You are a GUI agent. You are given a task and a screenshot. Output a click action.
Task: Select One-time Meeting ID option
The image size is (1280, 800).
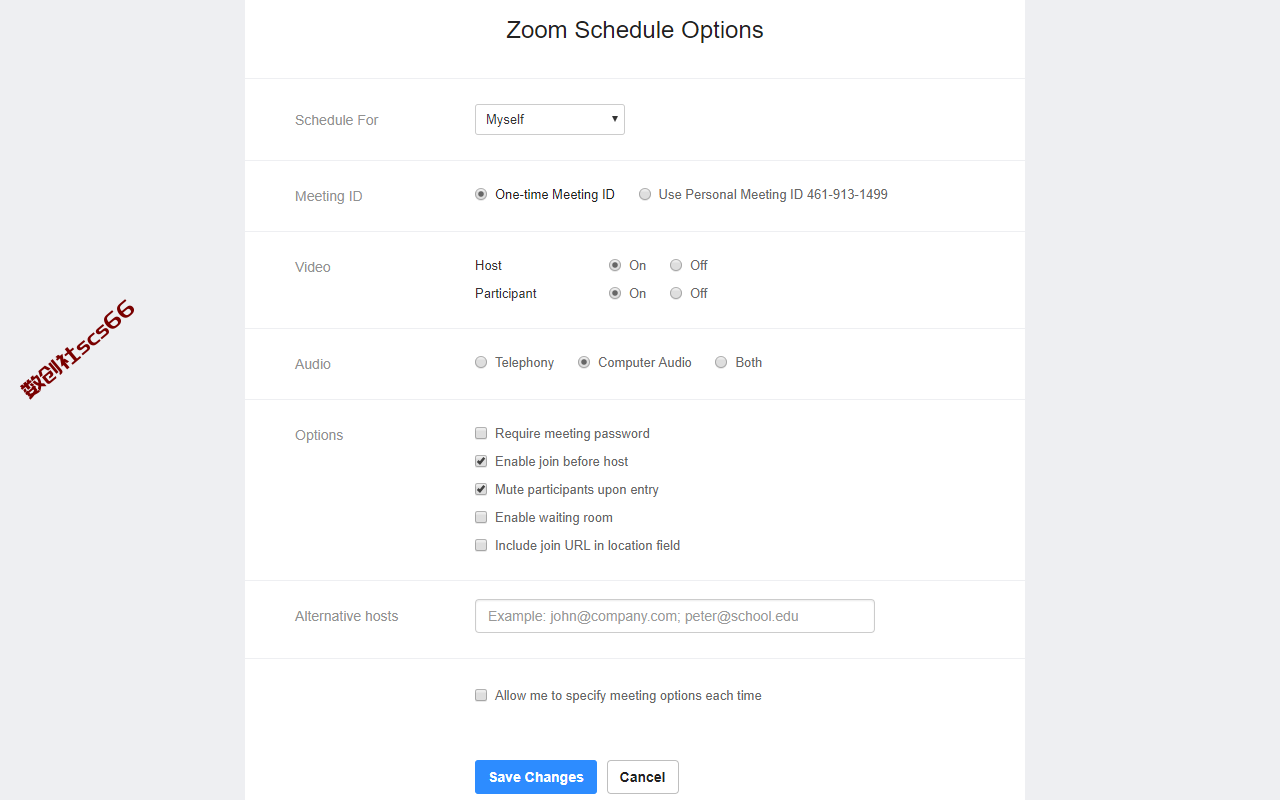(x=481, y=195)
